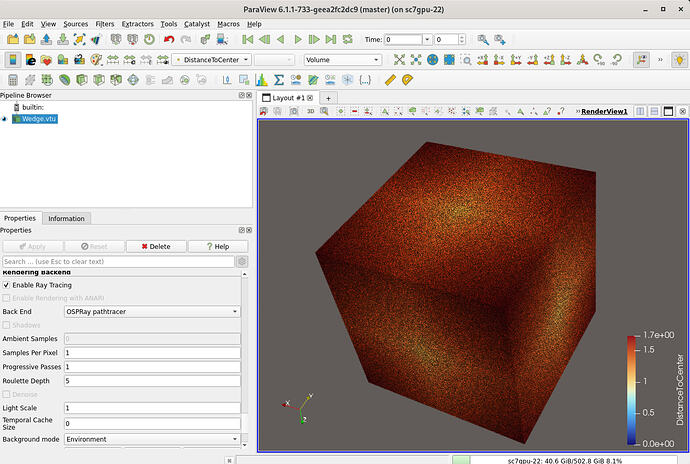Viewport: 690px width, 464px height.
Task: Toggle the animation Loop button
Action: coord(348,40)
